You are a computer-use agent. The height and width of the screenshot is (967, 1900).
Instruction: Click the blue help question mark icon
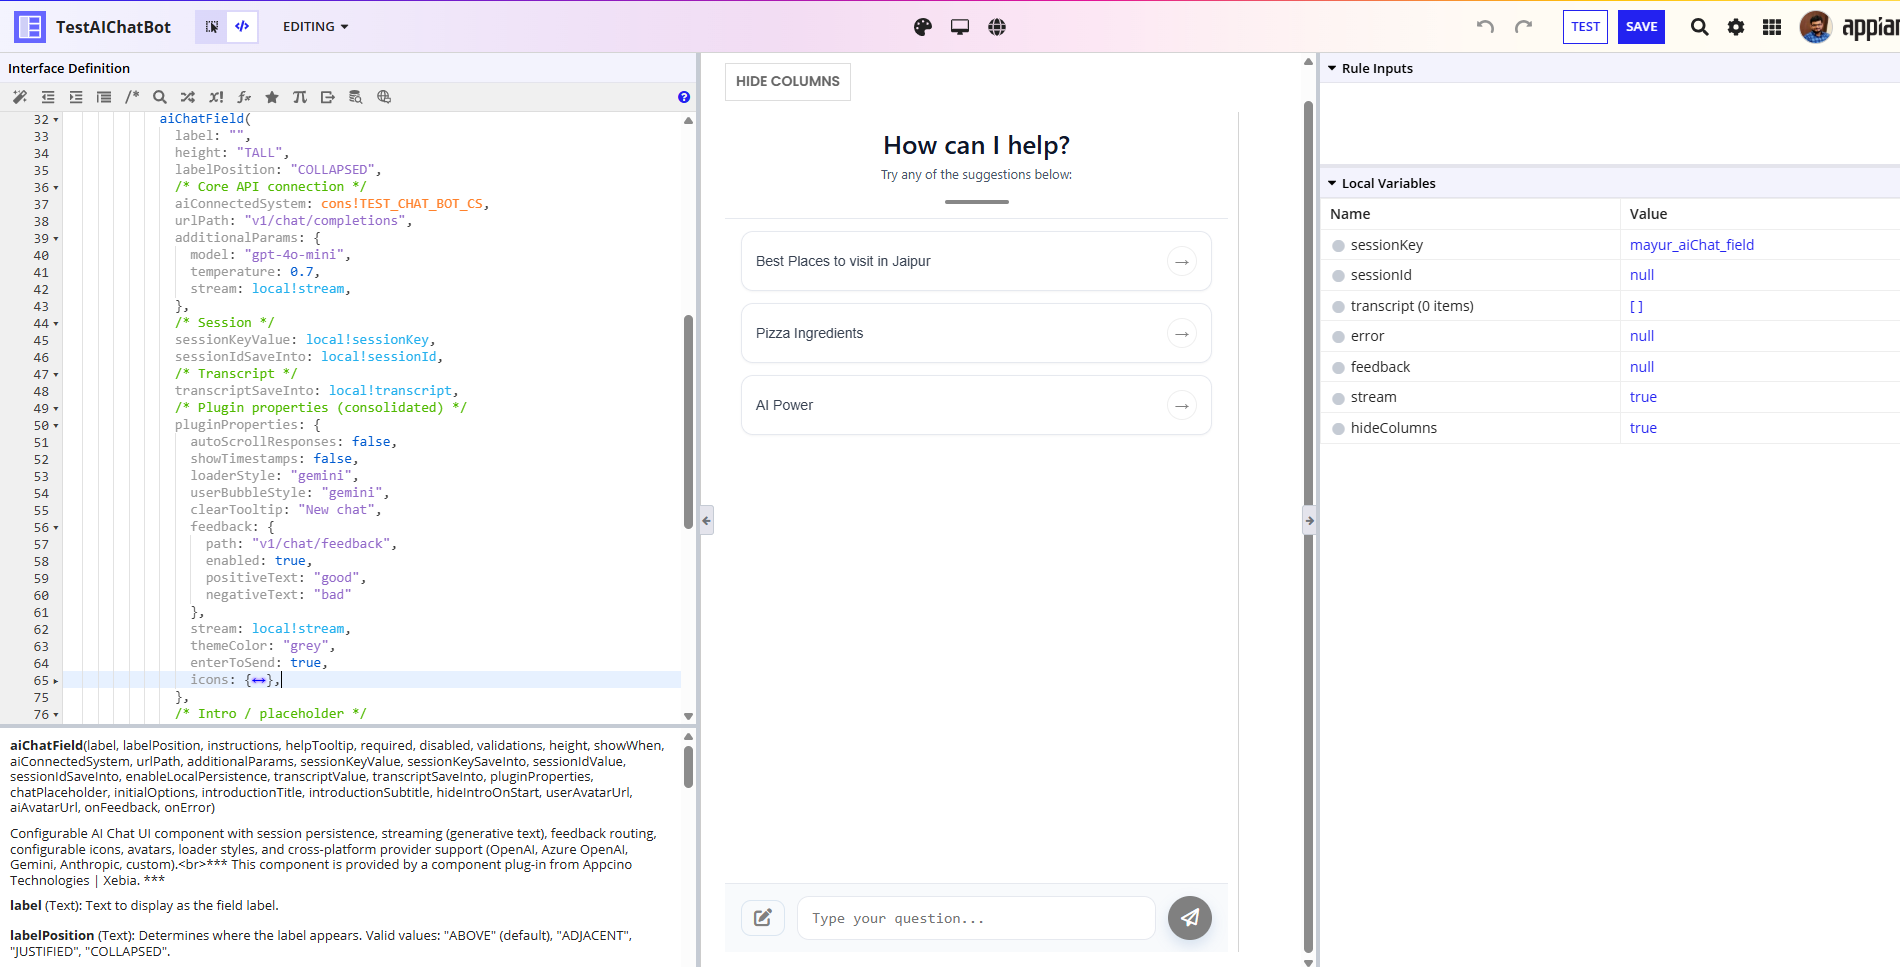pos(684,97)
